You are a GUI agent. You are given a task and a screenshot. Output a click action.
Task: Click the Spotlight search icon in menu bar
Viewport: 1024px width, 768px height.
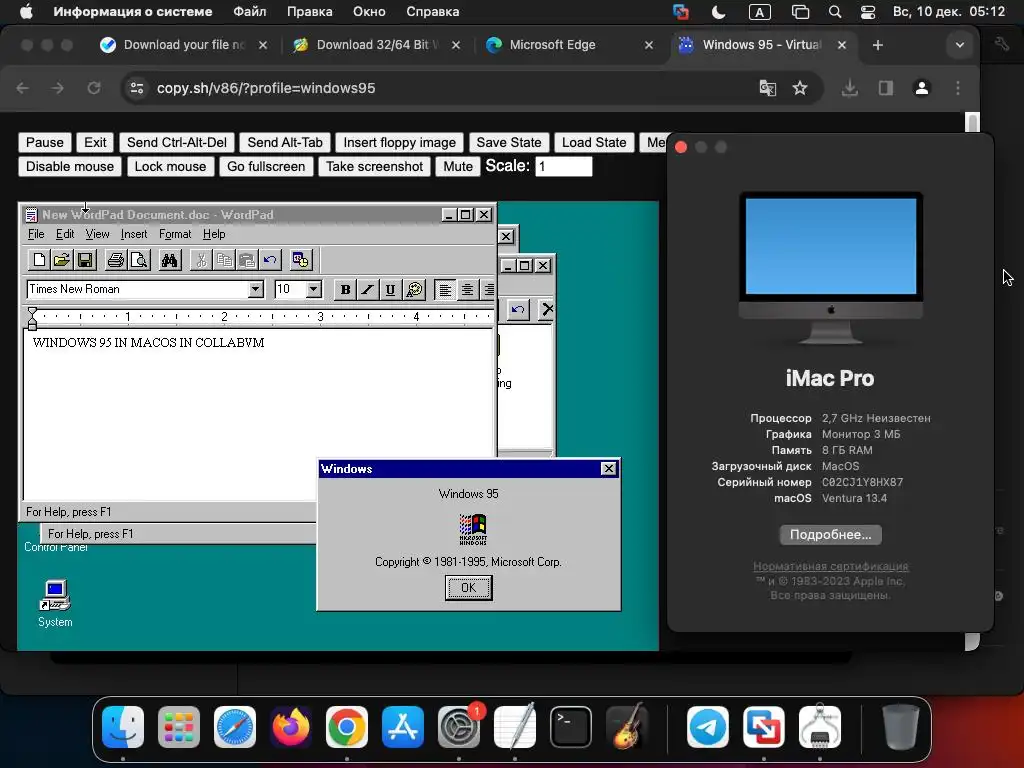coord(835,12)
